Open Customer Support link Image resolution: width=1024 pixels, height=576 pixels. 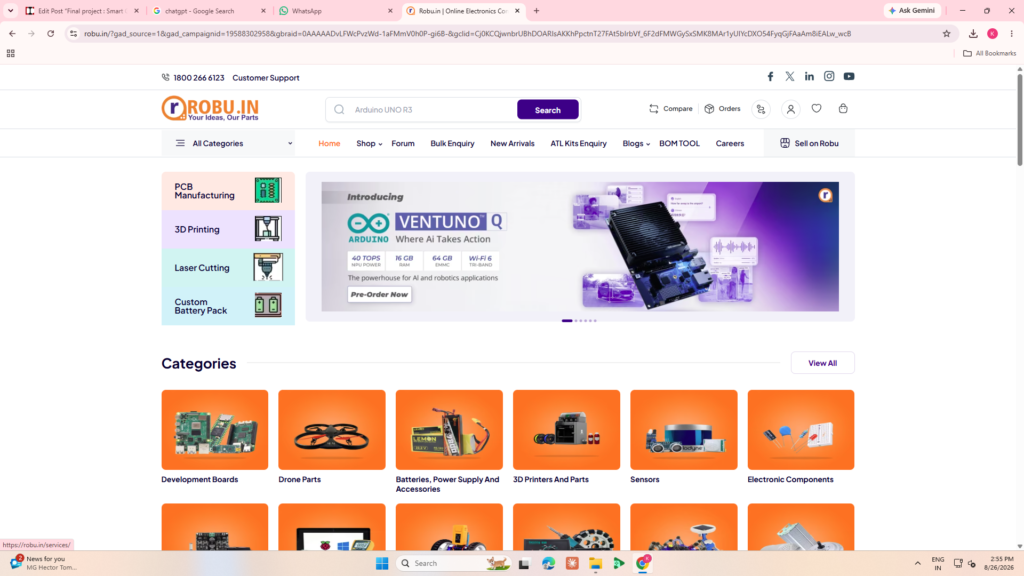[266, 78]
